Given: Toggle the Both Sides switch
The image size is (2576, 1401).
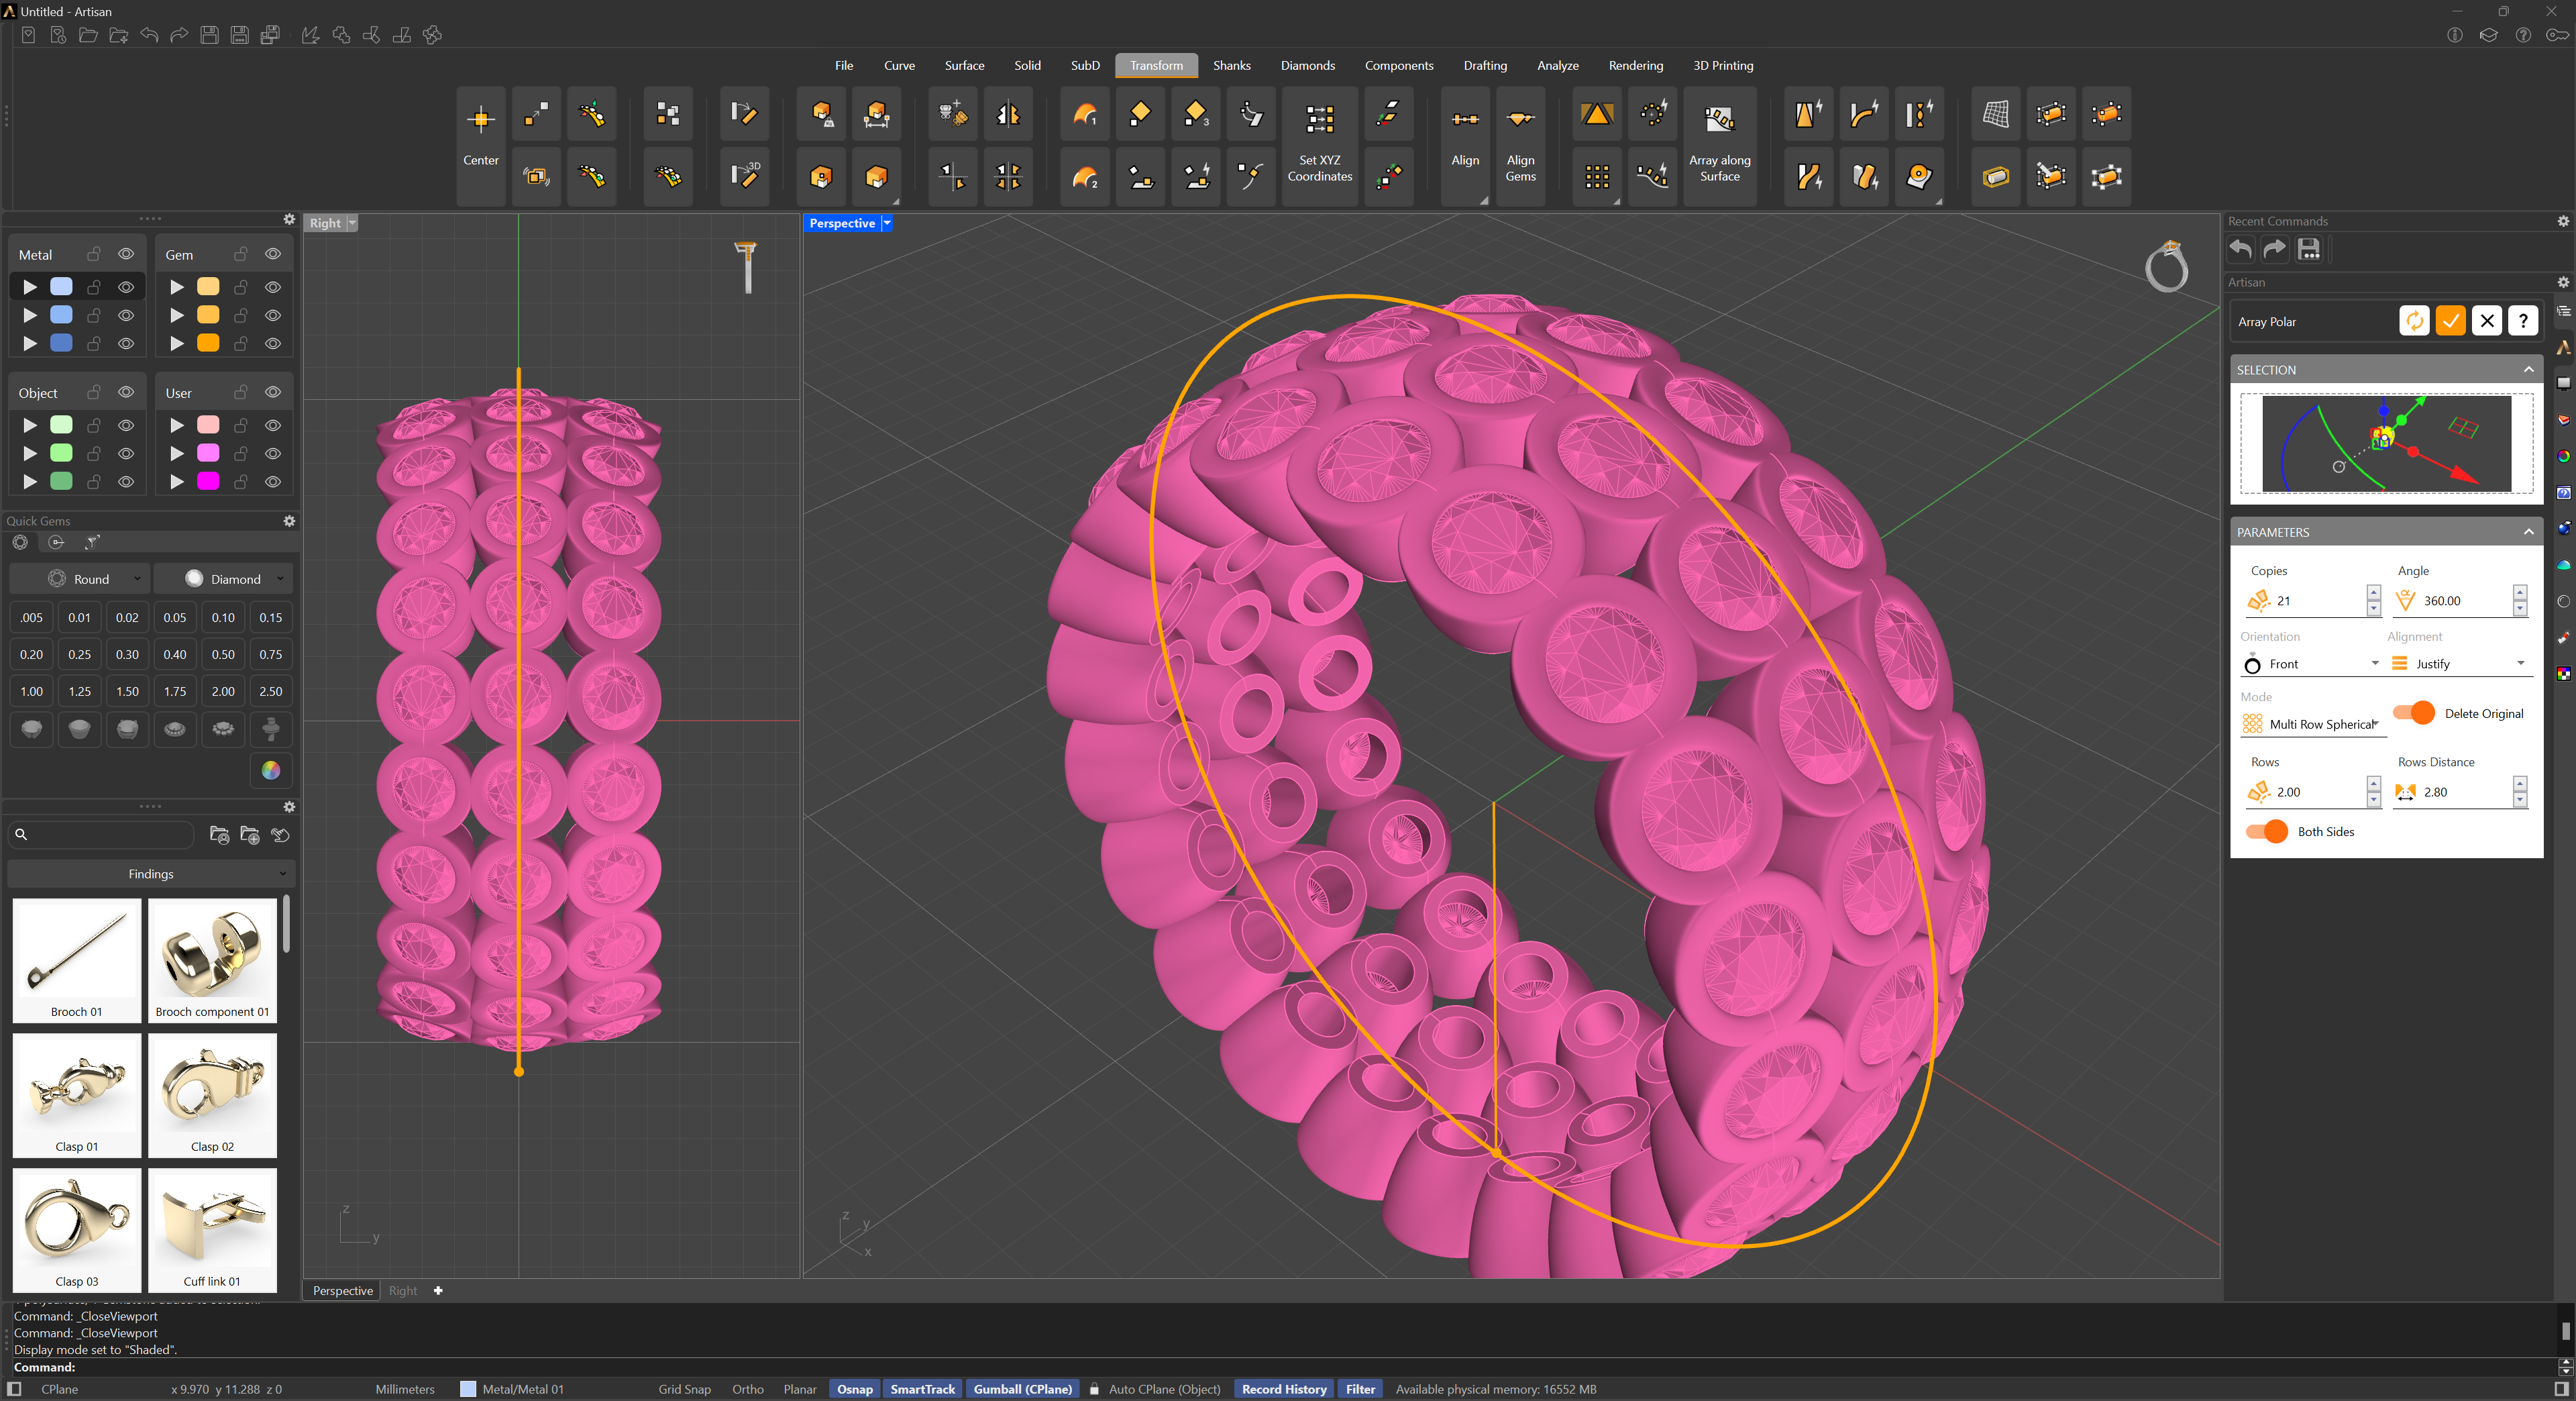Looking at the screenshot, I should click(x=2267, y=831).
